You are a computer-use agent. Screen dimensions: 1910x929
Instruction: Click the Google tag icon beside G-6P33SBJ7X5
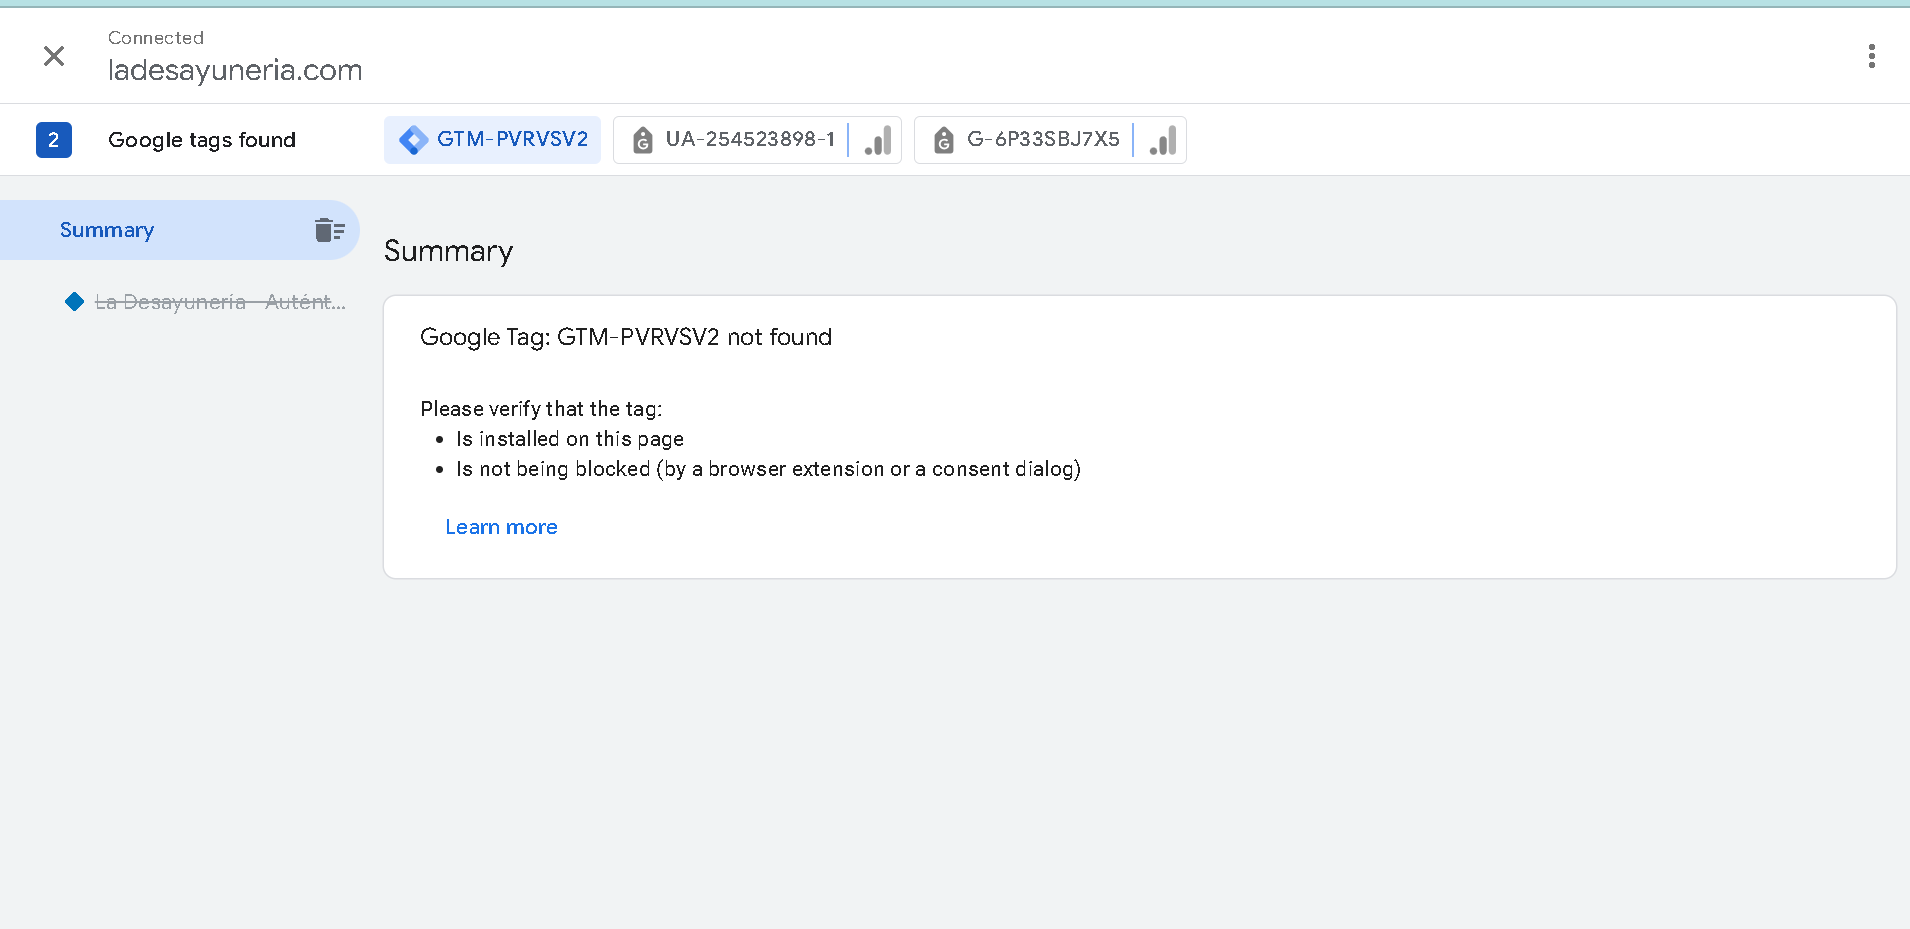[943, 141]
